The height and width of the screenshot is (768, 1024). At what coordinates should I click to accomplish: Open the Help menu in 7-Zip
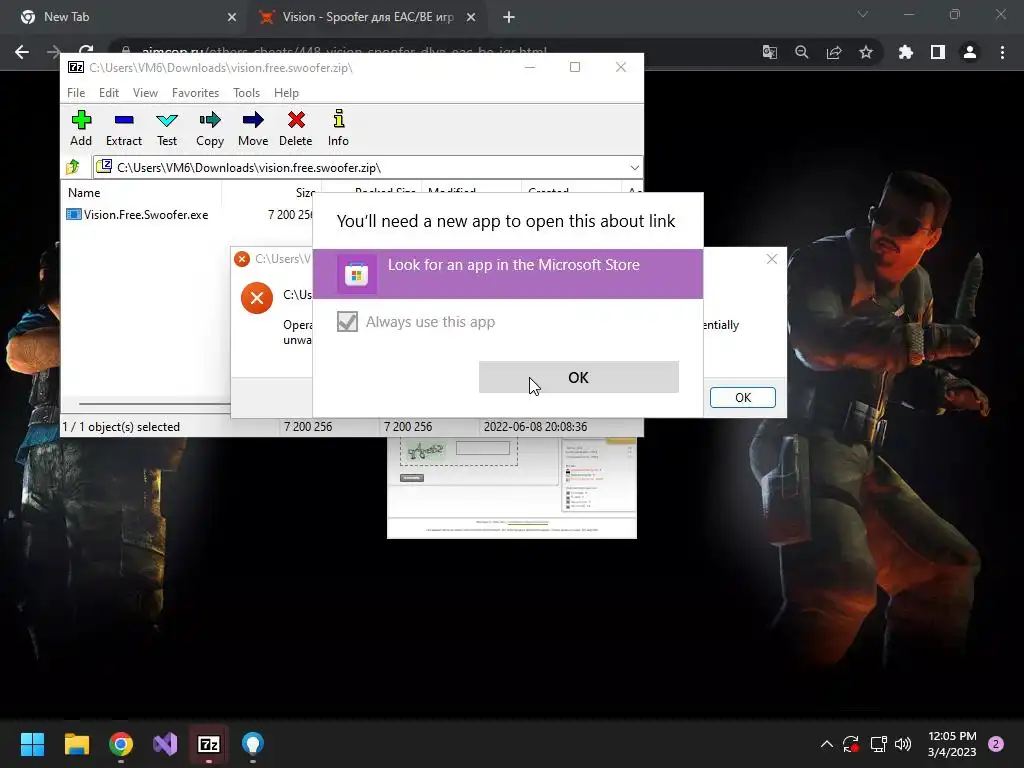click(x=286, y=93)
